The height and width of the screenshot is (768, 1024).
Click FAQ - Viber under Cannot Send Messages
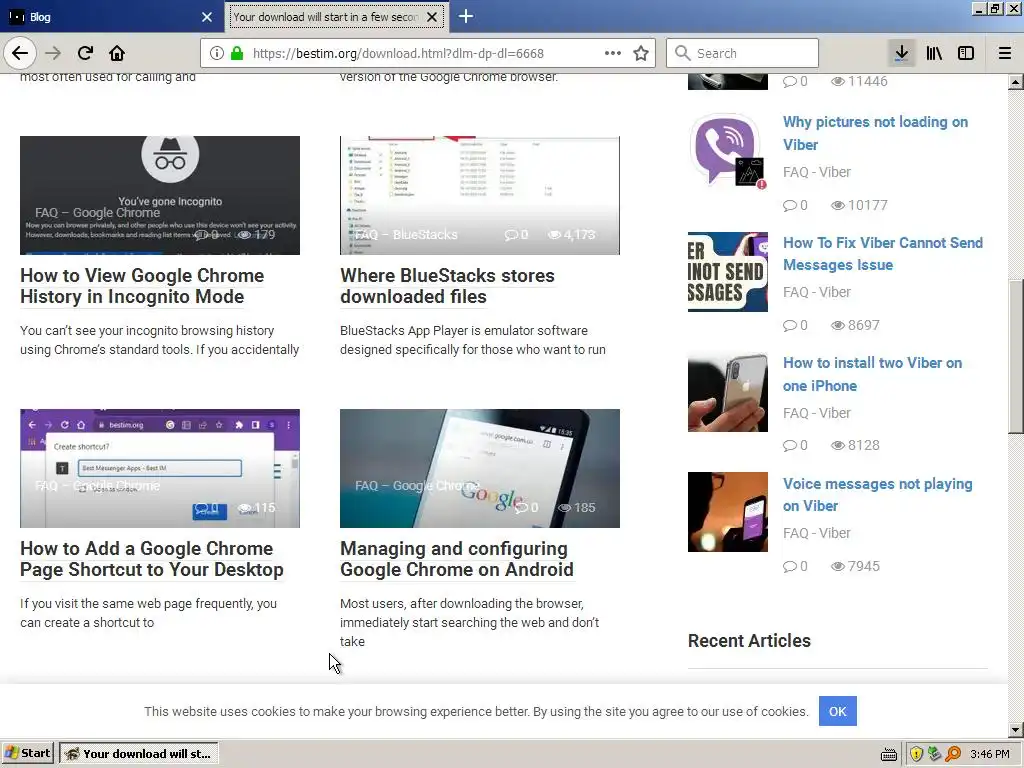(x=817, y=292)
